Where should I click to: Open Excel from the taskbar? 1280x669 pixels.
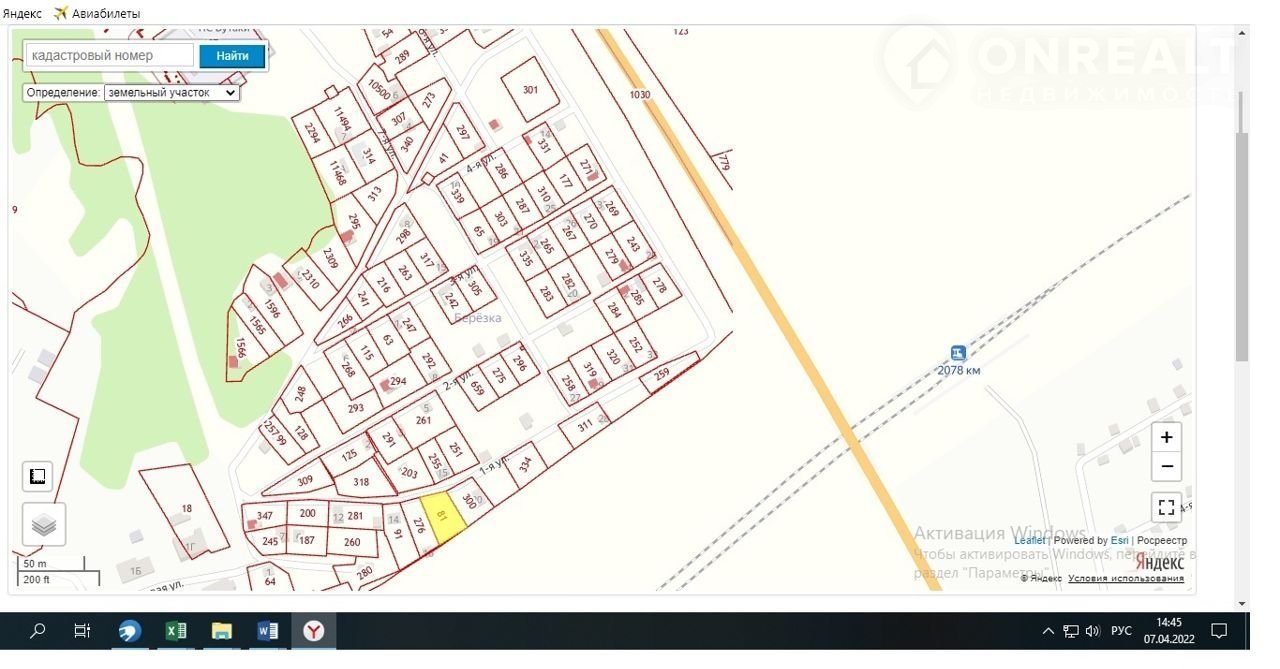175,631
